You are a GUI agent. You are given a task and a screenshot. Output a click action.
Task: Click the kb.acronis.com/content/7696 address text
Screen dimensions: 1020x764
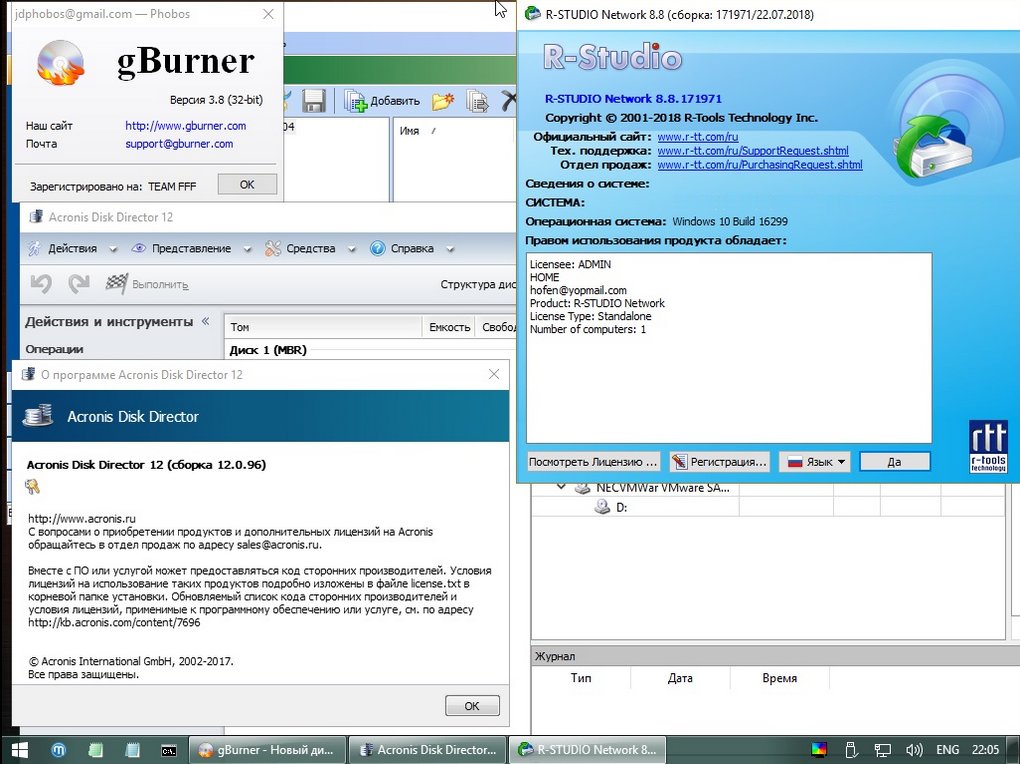coord(114,622)
